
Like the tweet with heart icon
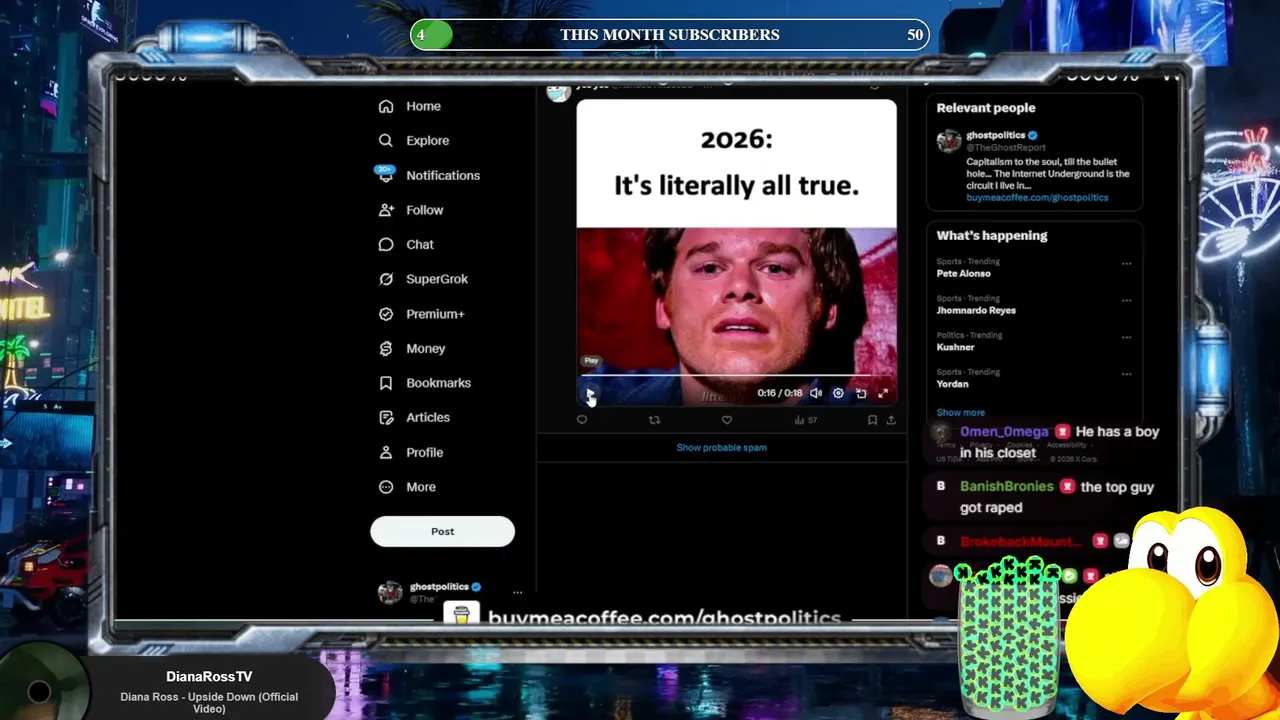pyautogui.click(x=727, y=420)
